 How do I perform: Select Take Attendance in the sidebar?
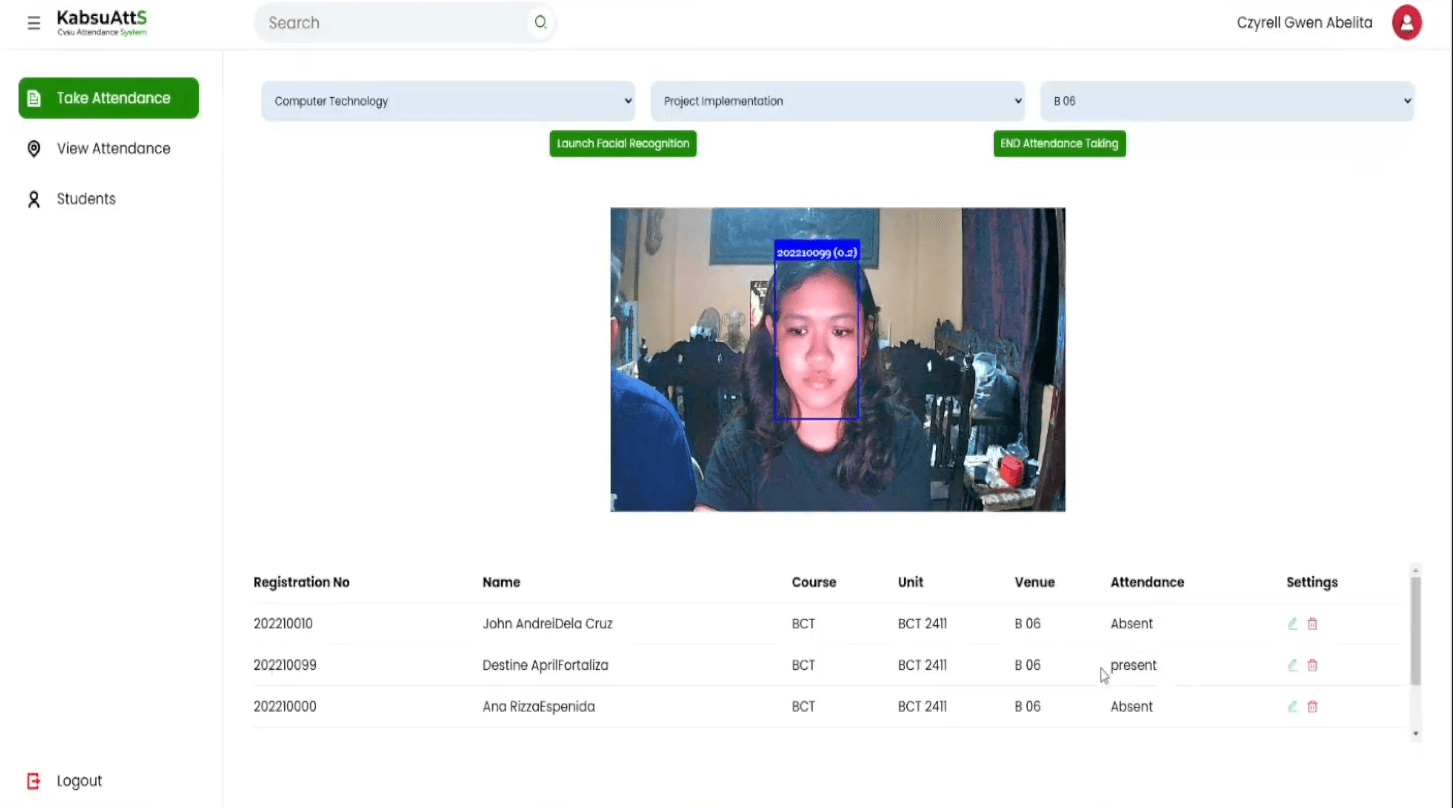[108, 98]
